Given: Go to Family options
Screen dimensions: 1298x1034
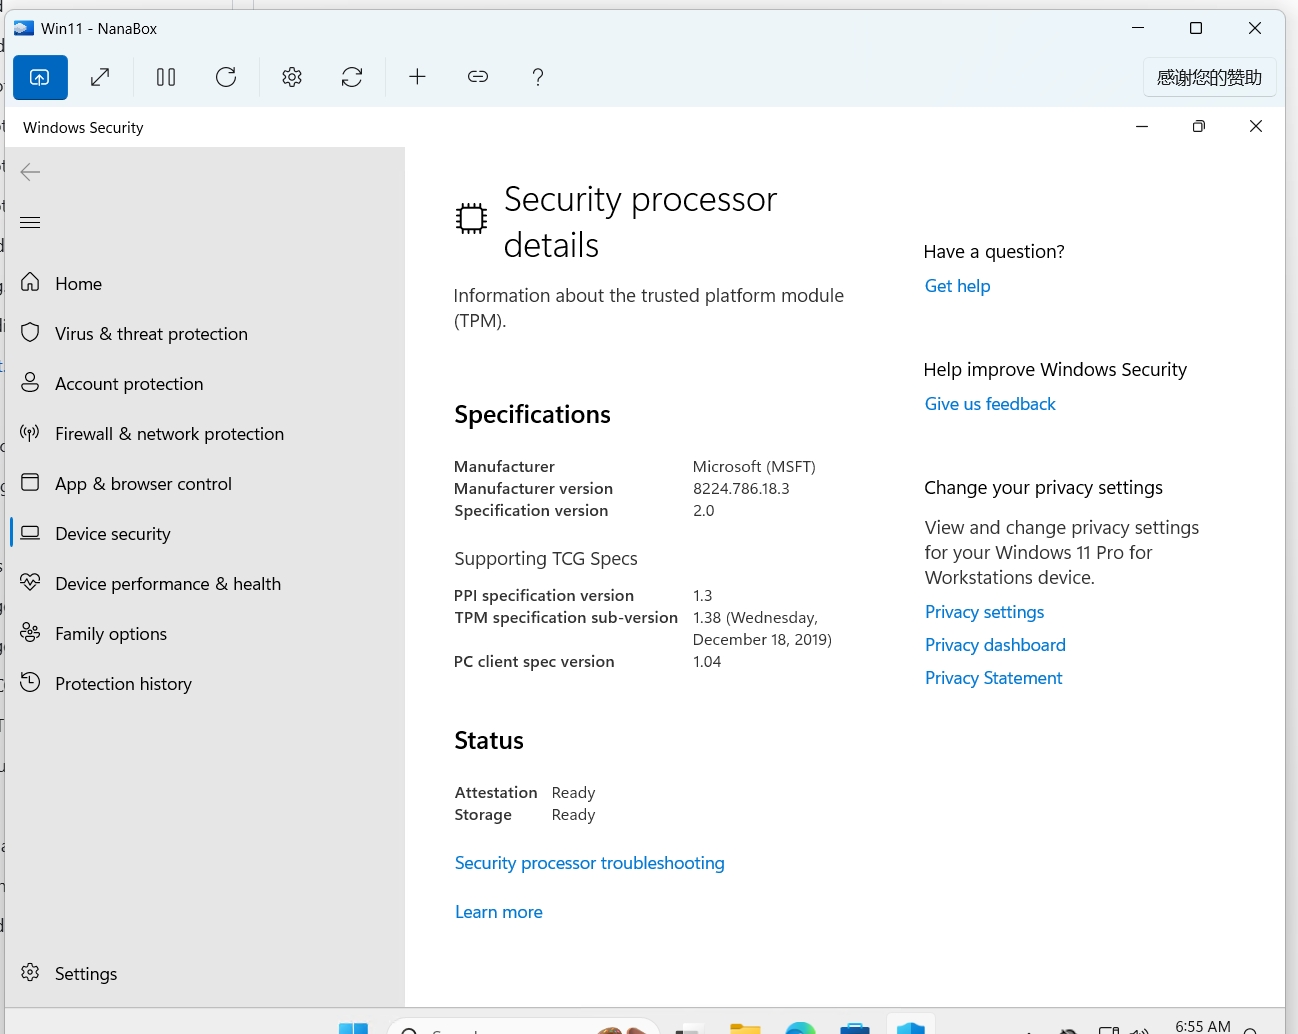Looking at the screenshot, I should (x=205, y=633).
